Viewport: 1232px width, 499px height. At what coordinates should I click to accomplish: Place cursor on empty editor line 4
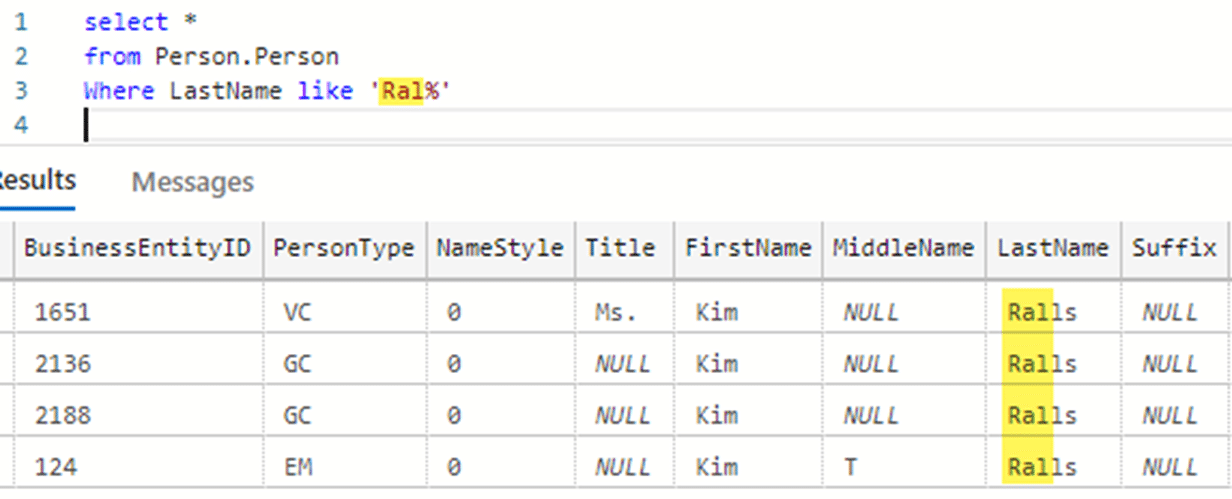[300, 125]
